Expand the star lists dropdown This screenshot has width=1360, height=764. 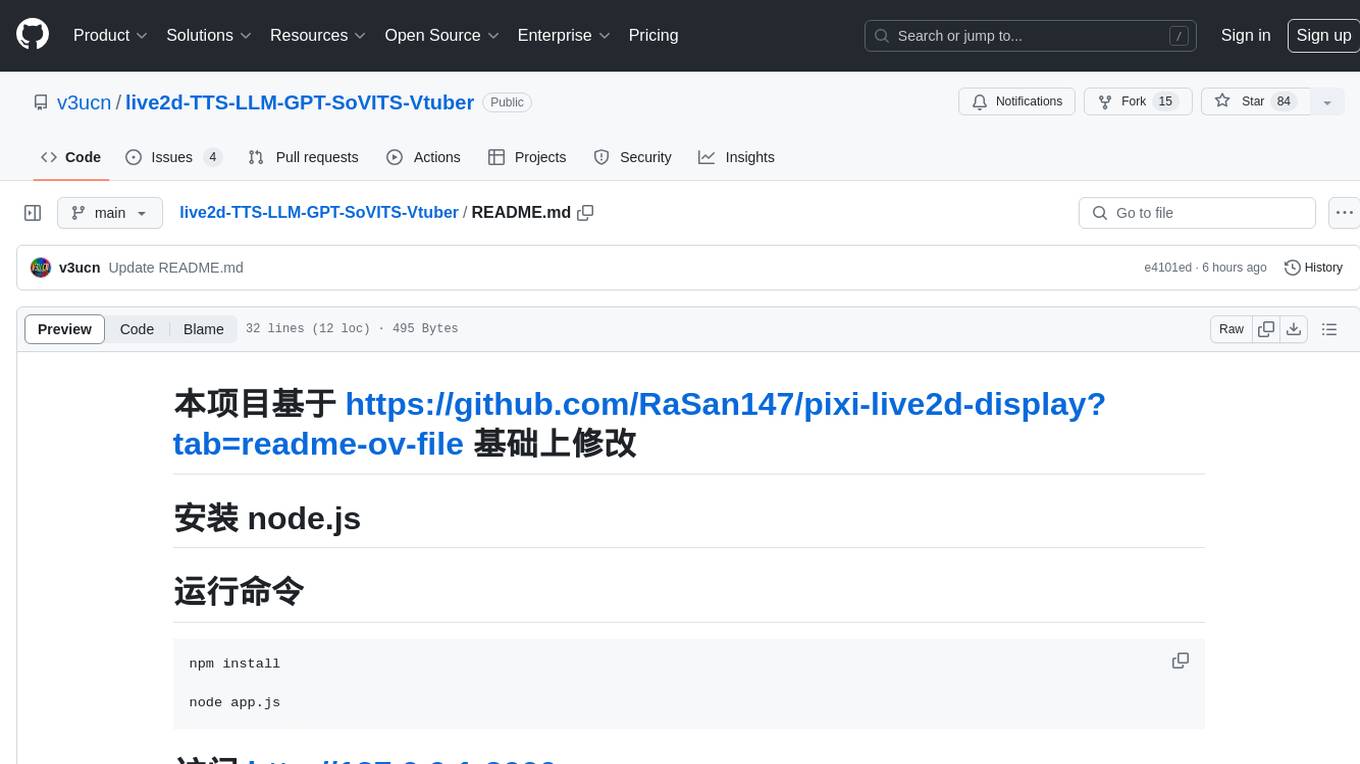(x=1327, y=102)
